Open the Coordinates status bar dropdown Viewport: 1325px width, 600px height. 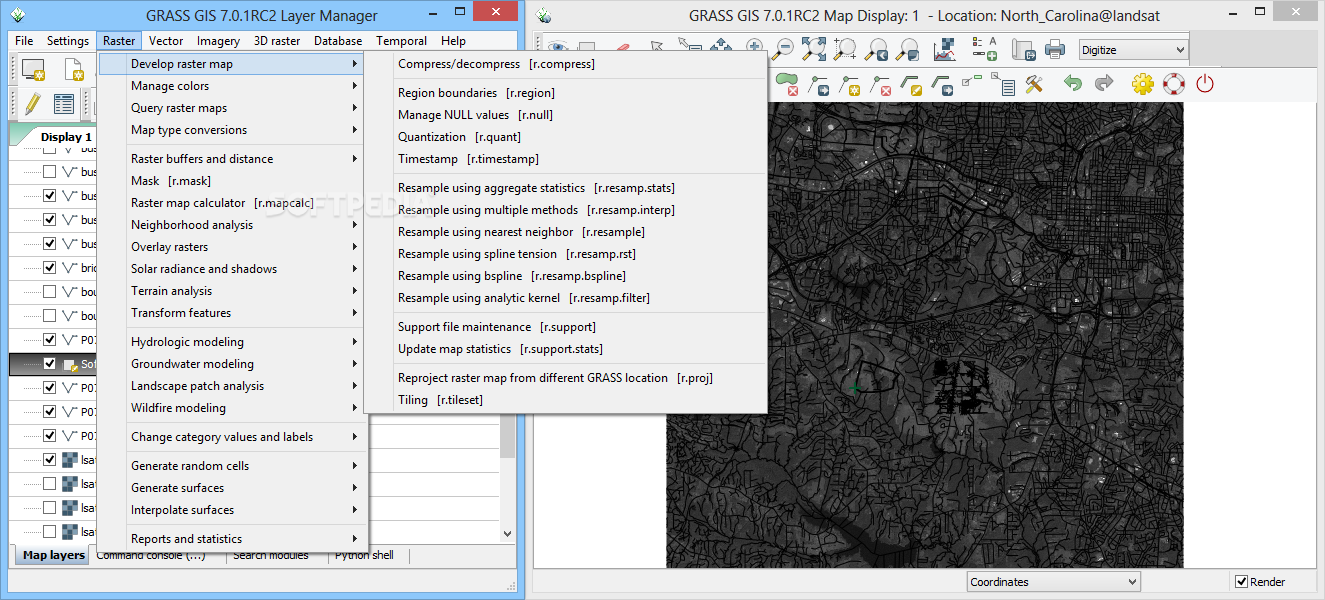click(1054, 582)
